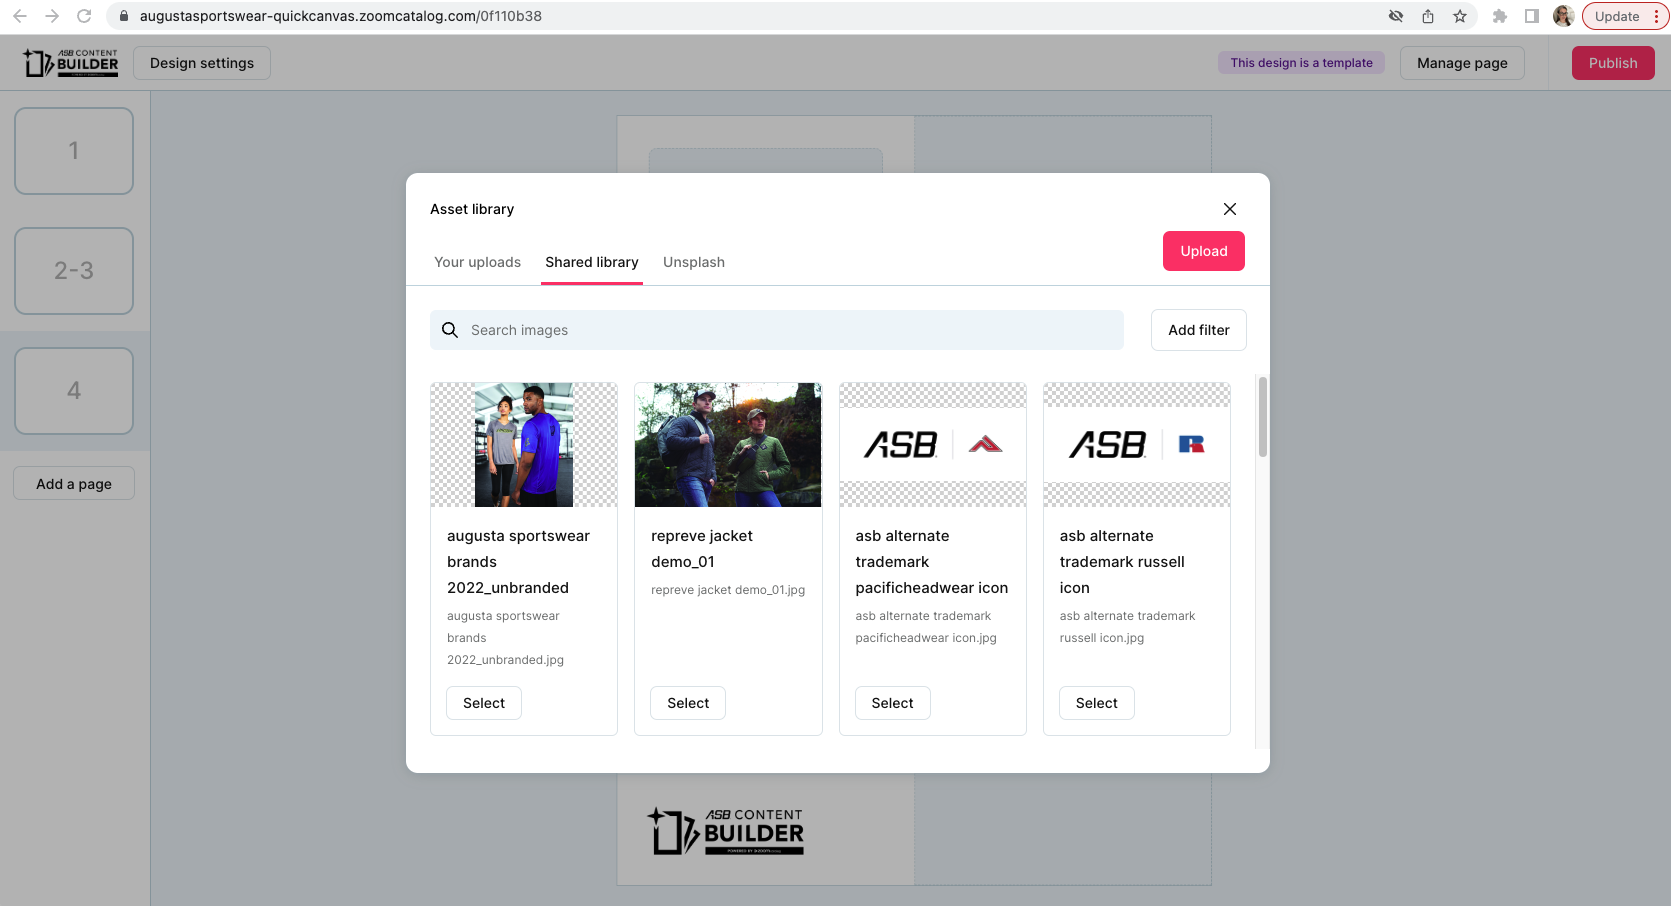Screen dimensions: 1671x906
Task: Click the browser share icon
Action: pos(1428,16)
